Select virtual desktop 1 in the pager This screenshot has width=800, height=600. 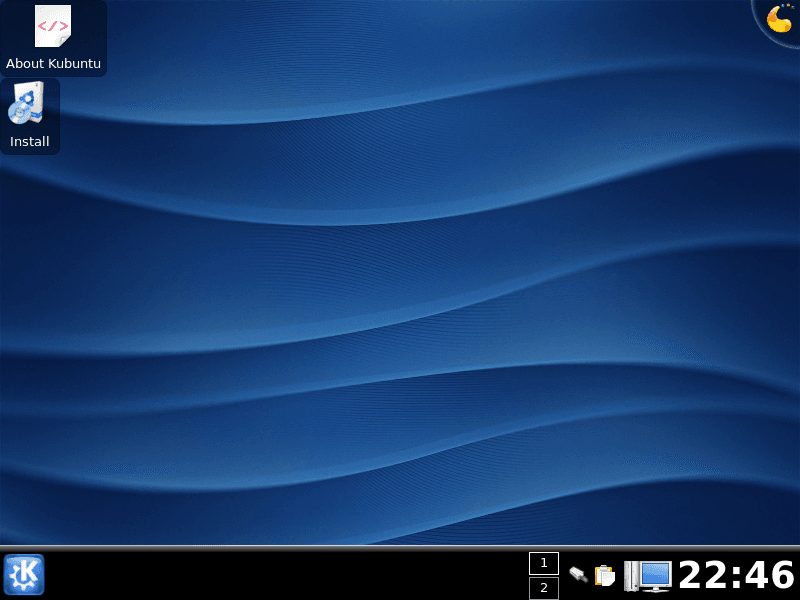(x=544, y=563)
